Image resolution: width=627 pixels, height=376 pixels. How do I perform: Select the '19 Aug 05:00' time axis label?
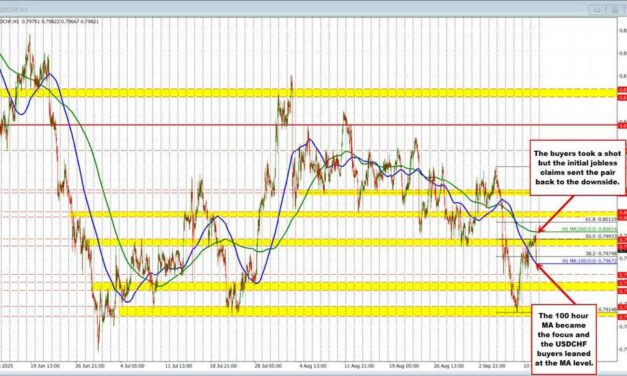[x=405, y=366]
